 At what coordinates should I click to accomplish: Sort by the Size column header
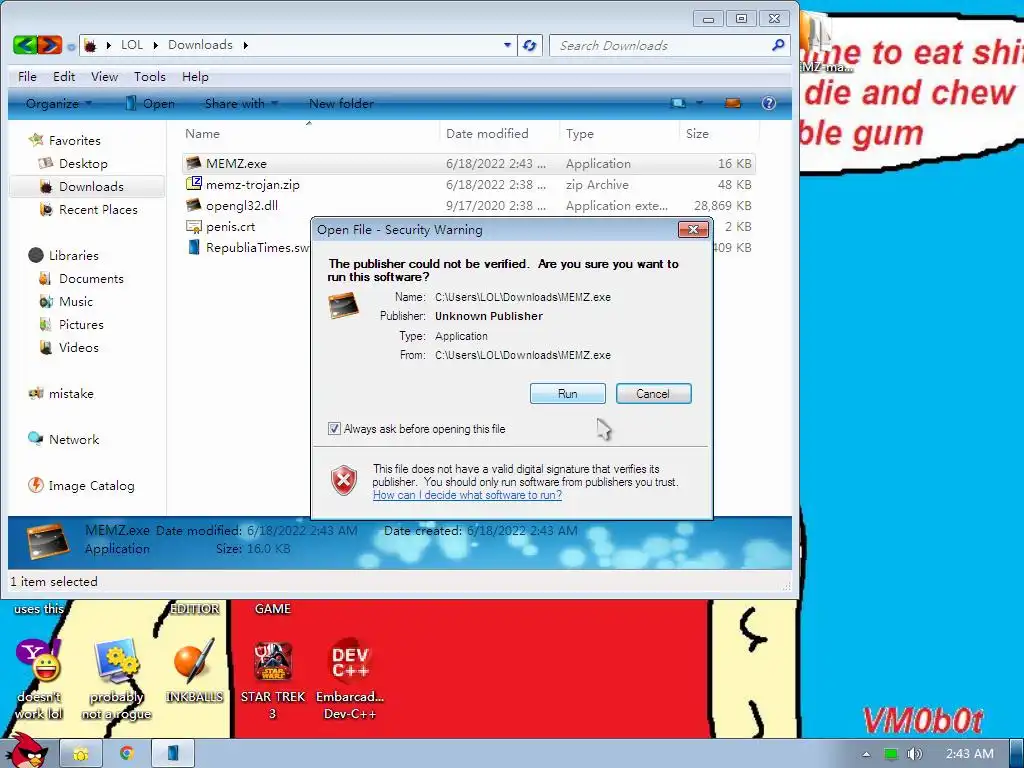pos(718,134)
